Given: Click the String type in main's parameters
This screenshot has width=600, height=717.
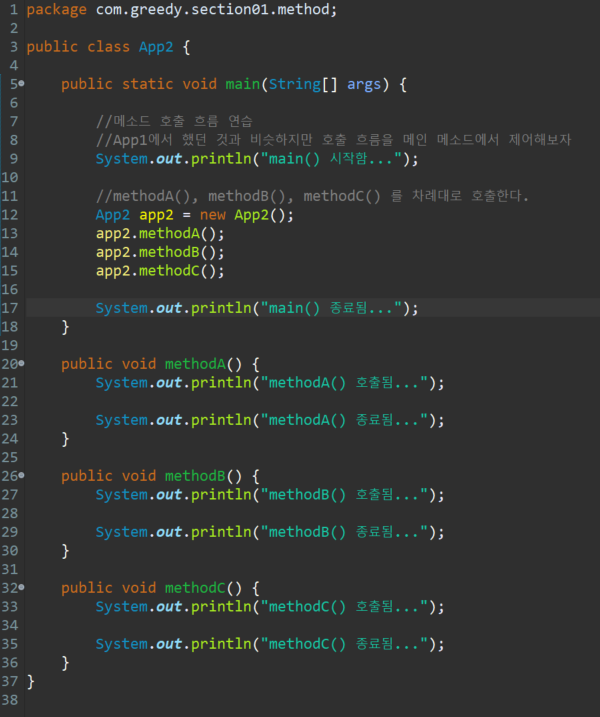Looking at the screenshot, I should pyautogui.click(x=295, y=84).
